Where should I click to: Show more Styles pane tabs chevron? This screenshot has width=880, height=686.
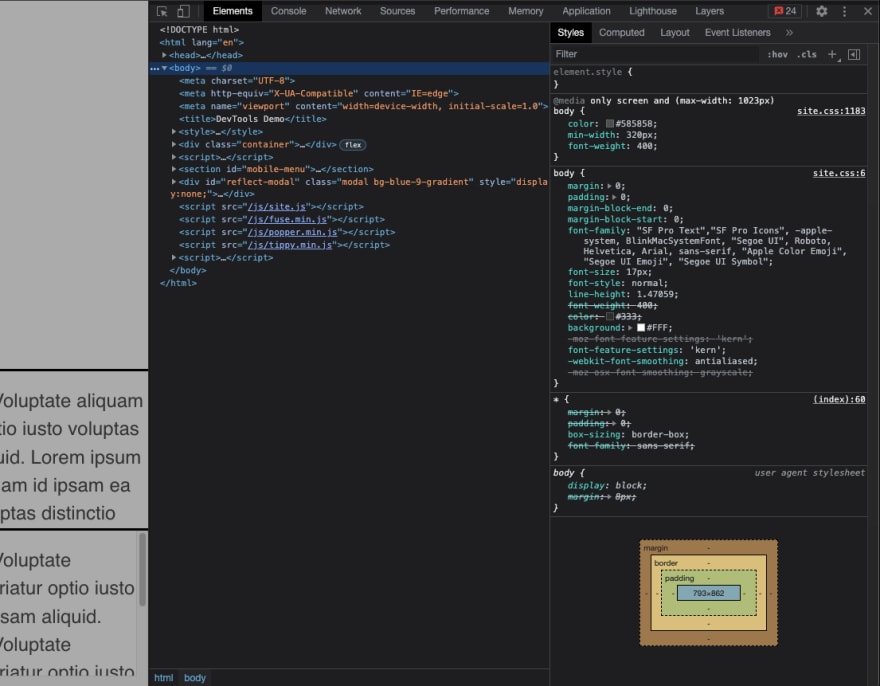(x=789, y=33)
